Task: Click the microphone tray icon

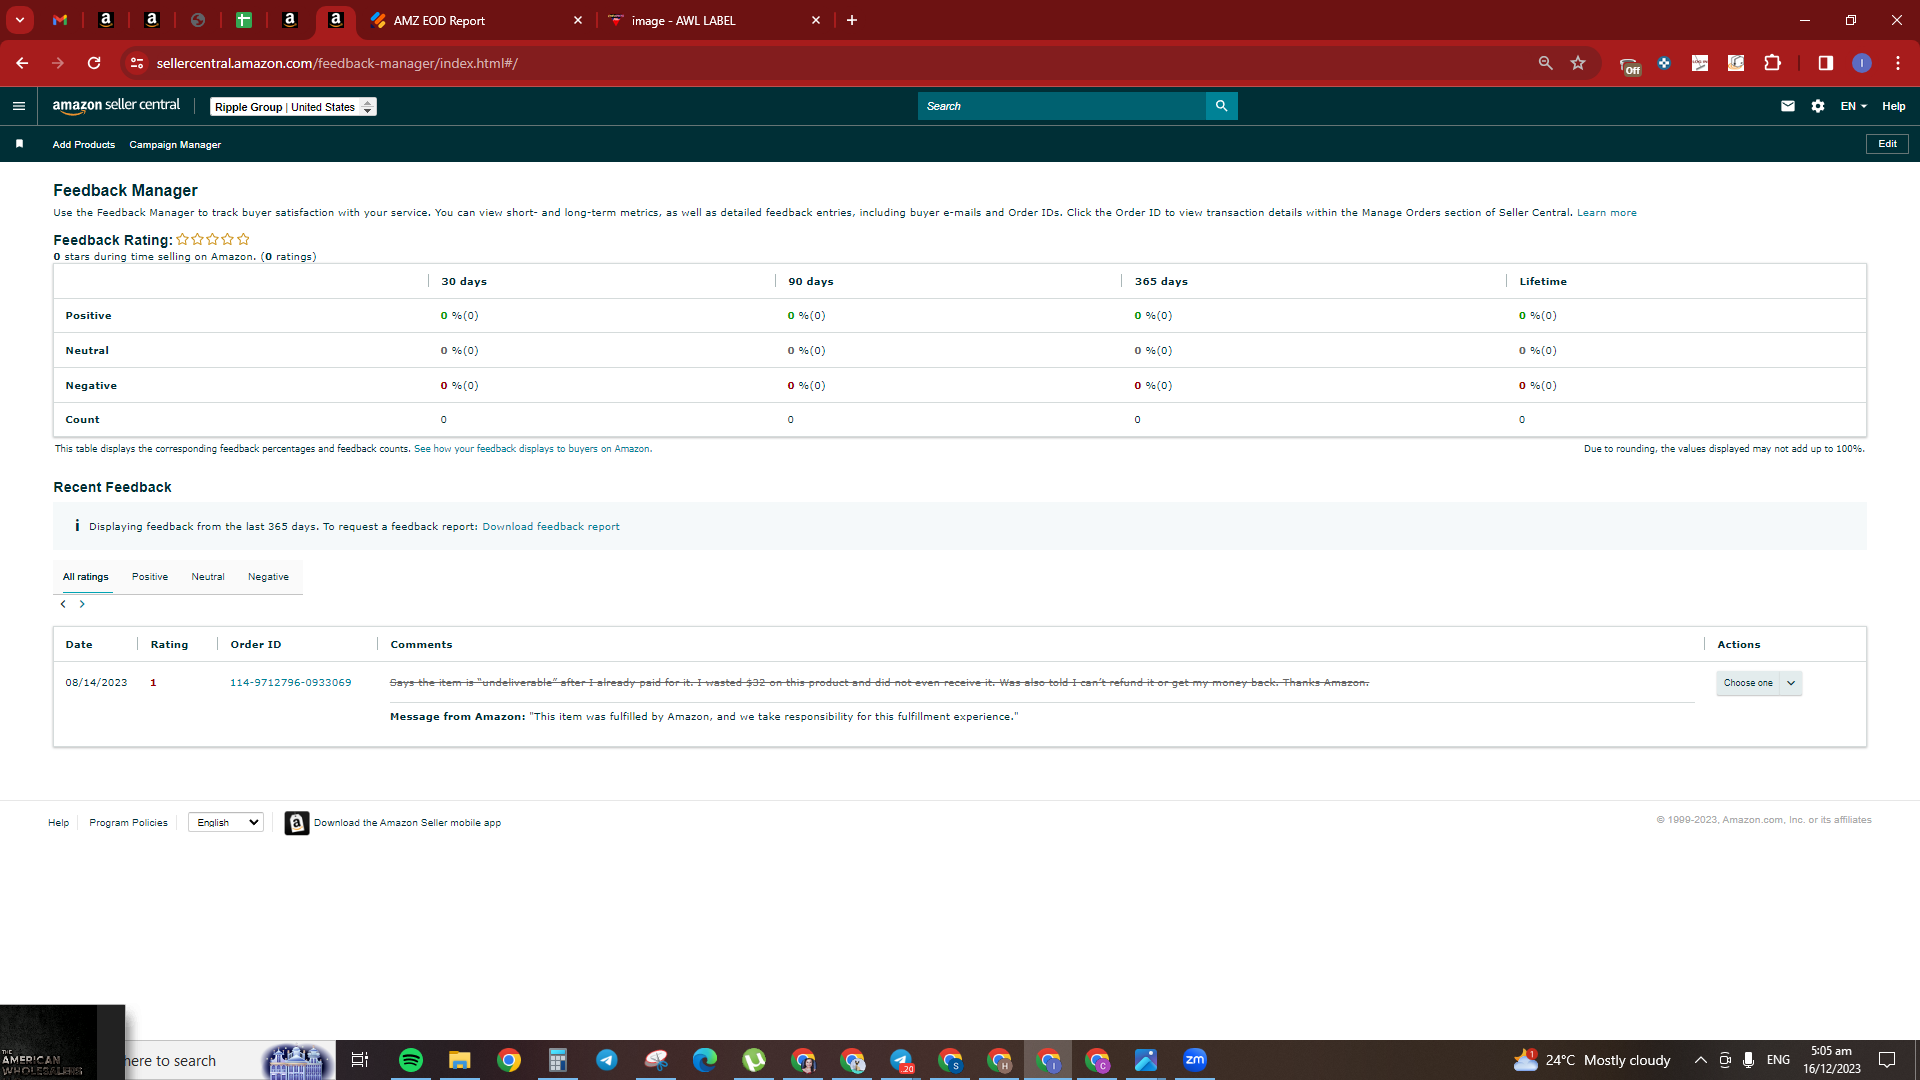Action: pos(1748,1060)
